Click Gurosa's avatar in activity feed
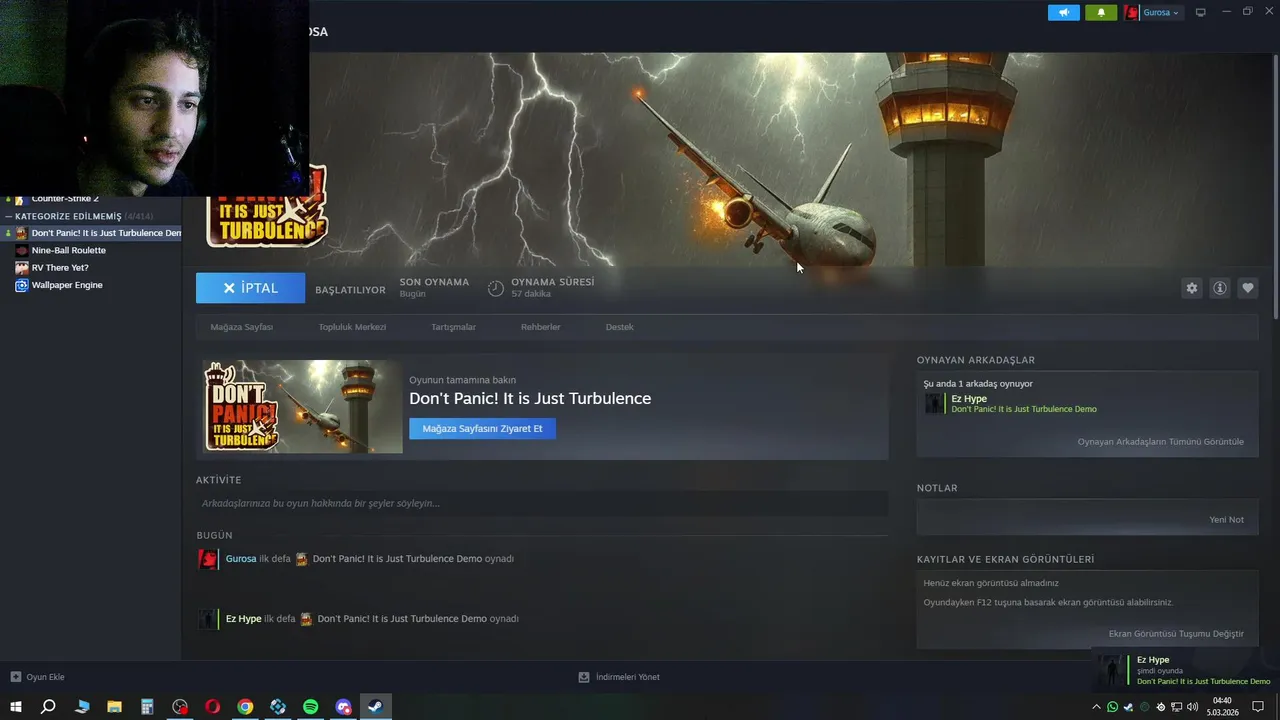Image resolution: width=1280 pixels, height=720 pixels. coord(208,559)
